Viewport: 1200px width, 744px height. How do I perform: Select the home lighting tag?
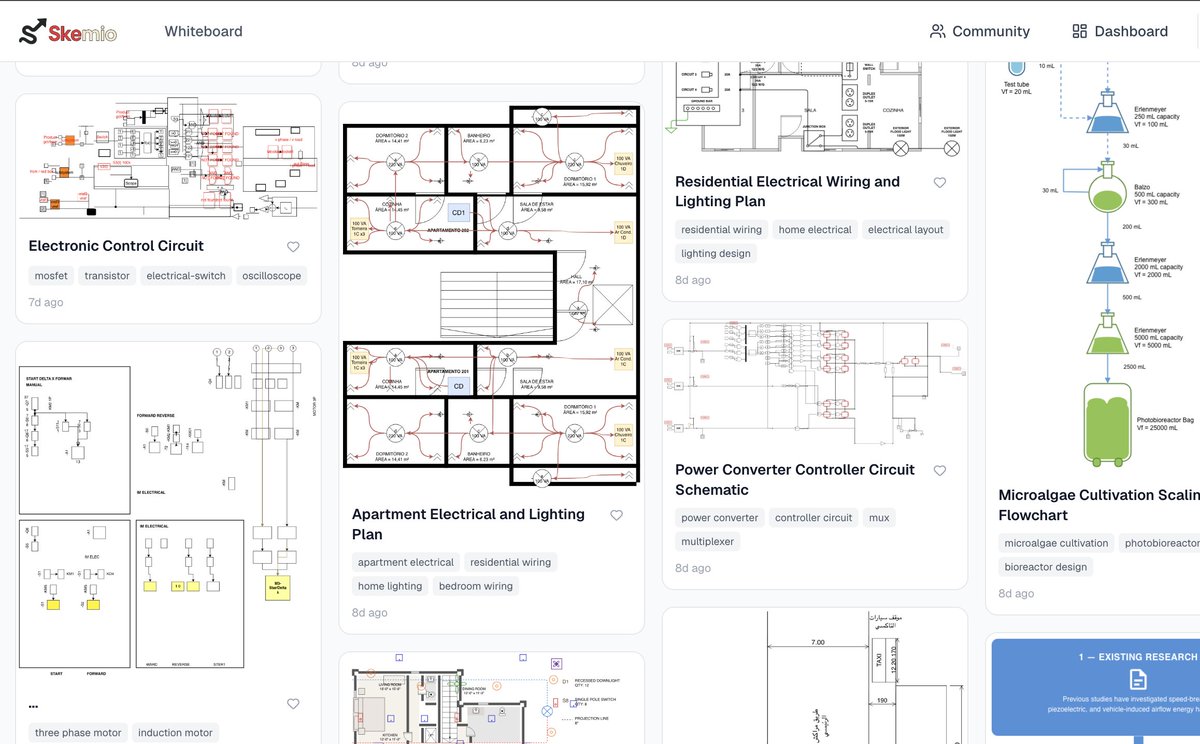(x=390, y=586)
